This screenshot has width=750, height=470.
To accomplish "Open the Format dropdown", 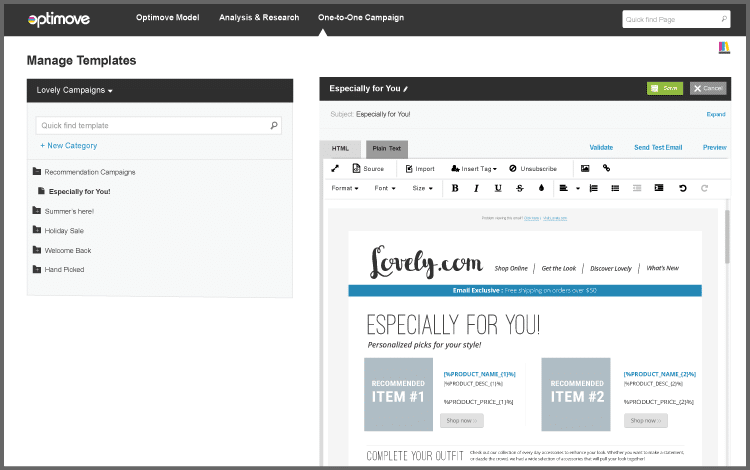I will (345, 188).
